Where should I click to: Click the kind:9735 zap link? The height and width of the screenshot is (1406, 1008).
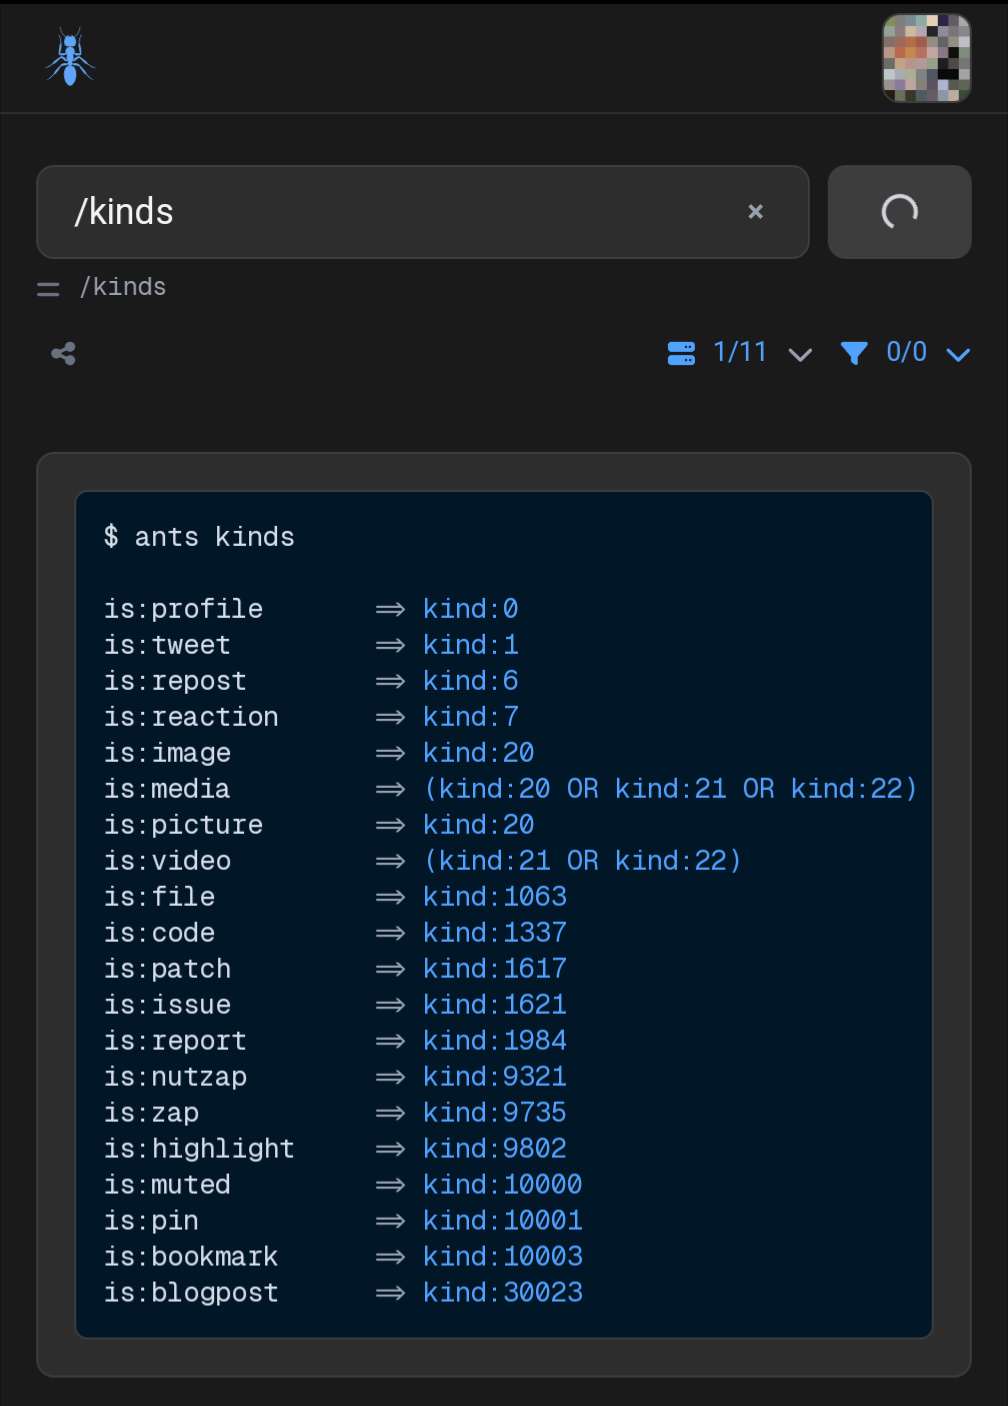[x=494, y=1113]
